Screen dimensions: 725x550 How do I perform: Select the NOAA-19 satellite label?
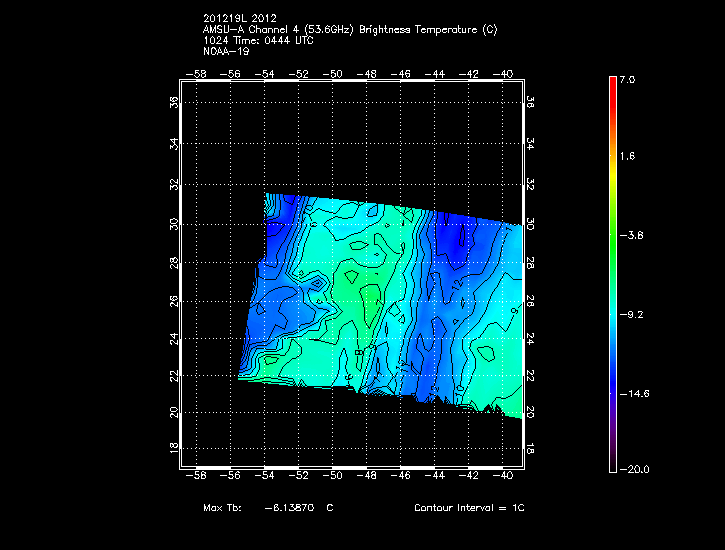224,50
